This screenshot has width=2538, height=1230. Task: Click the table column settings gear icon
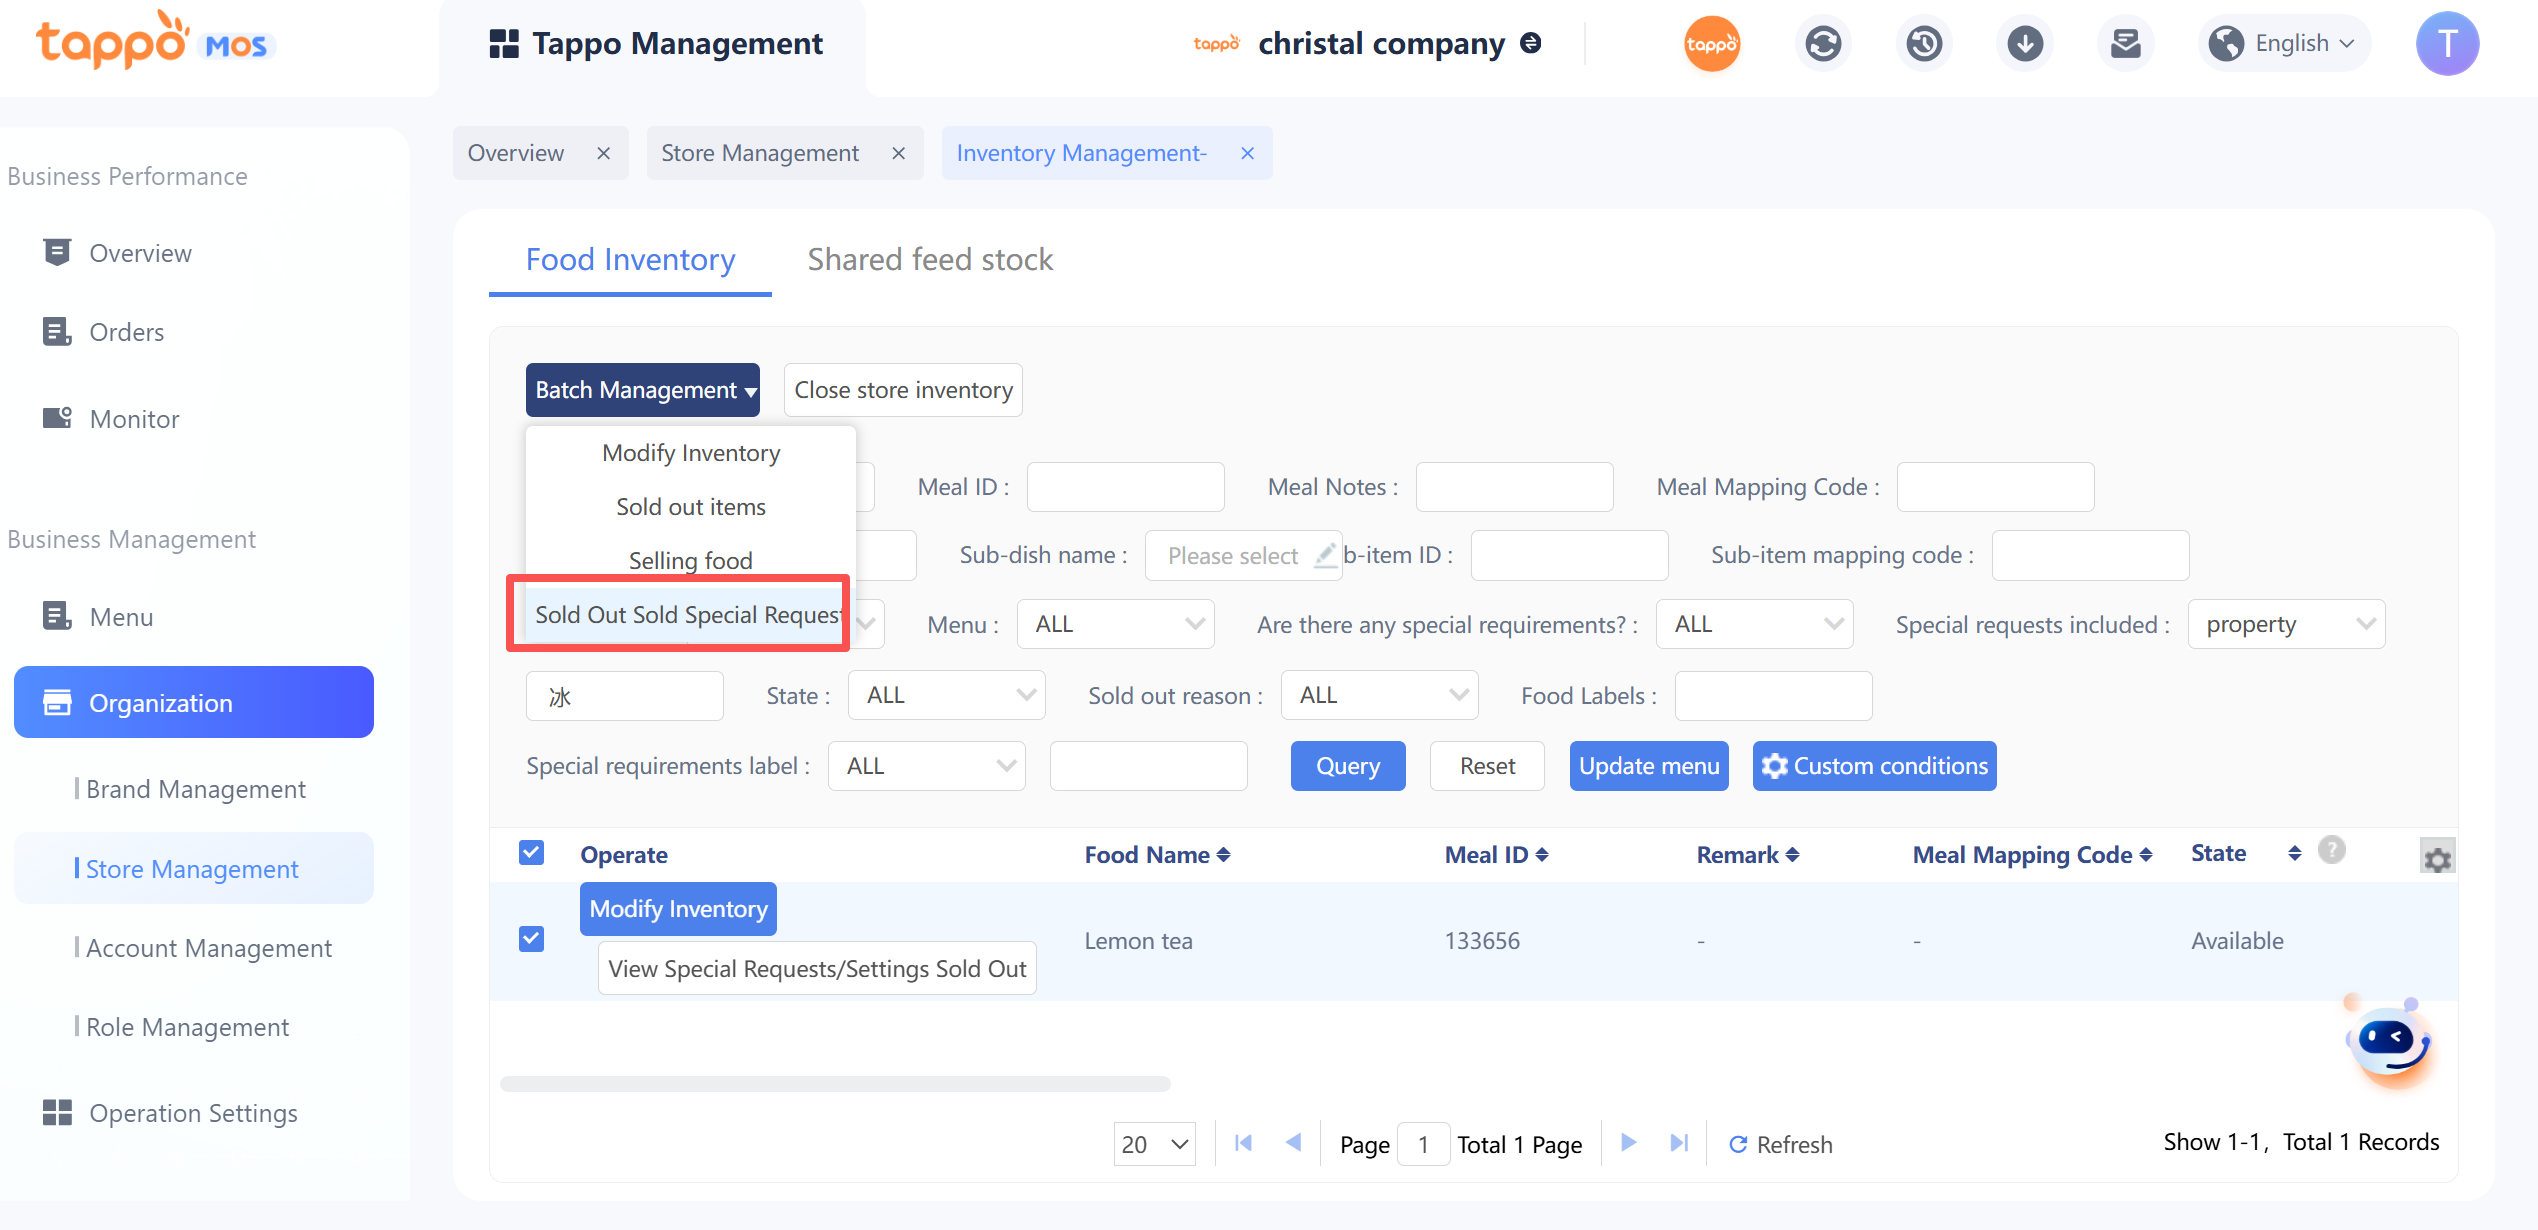[2437, 858]
